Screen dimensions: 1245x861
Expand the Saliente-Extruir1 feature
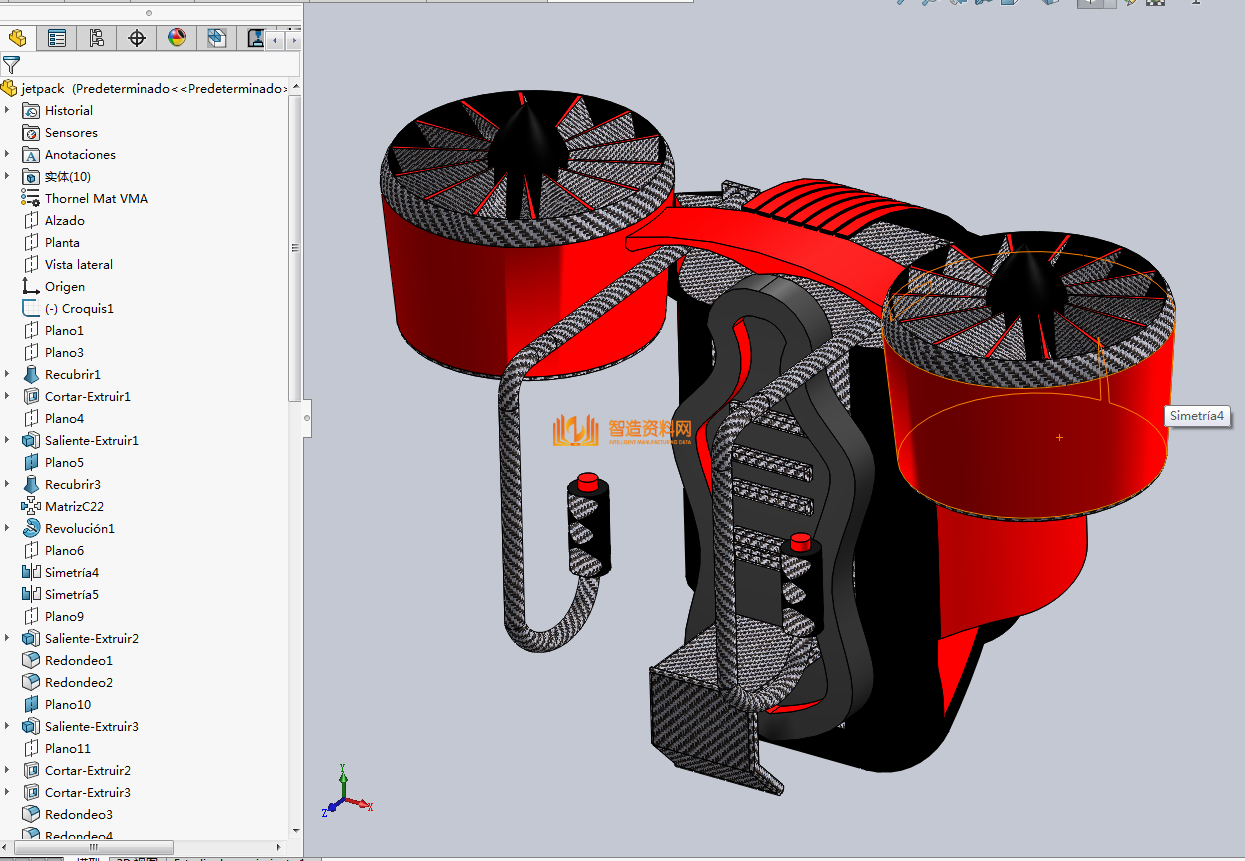[x=8, y=440]
